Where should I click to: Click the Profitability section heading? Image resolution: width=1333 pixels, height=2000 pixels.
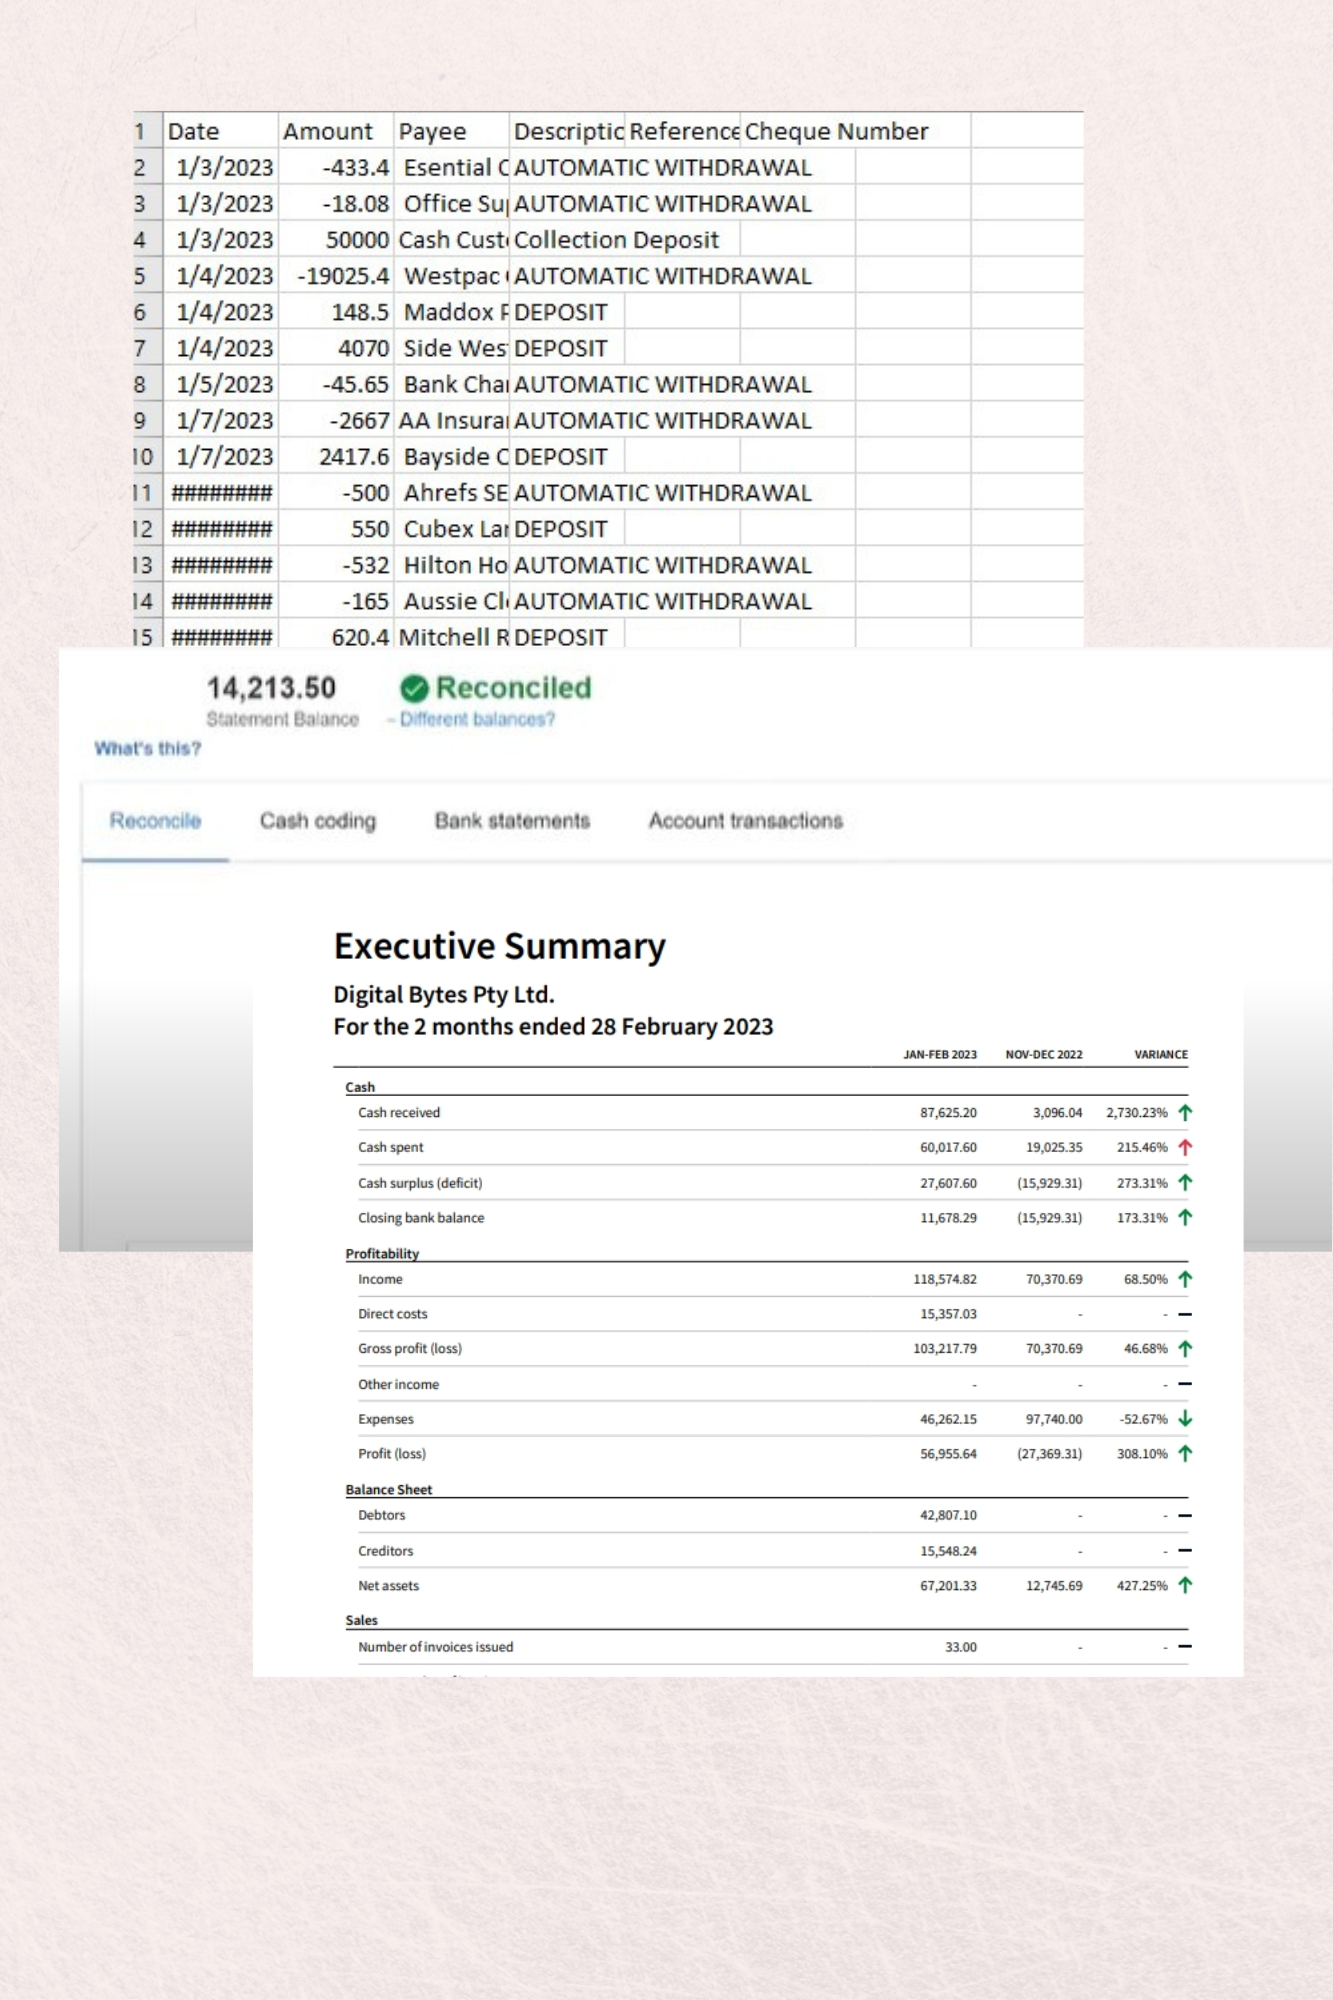382,1254
